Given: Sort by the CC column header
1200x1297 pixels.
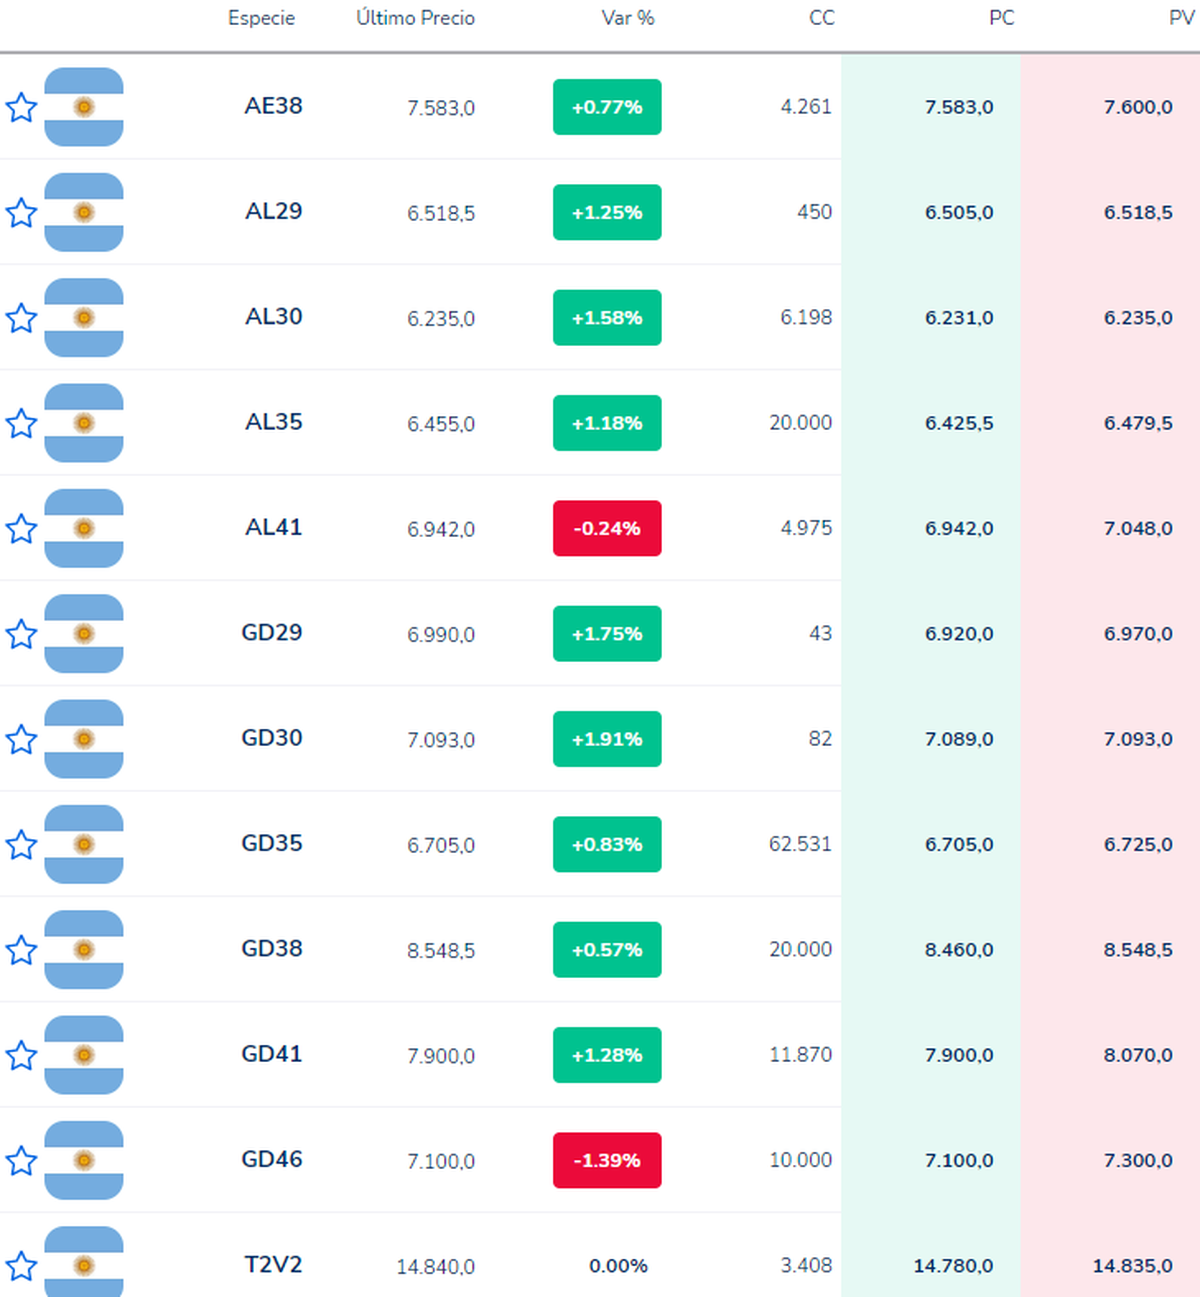Looking at the screenshot, I should (x=820, y=17).
